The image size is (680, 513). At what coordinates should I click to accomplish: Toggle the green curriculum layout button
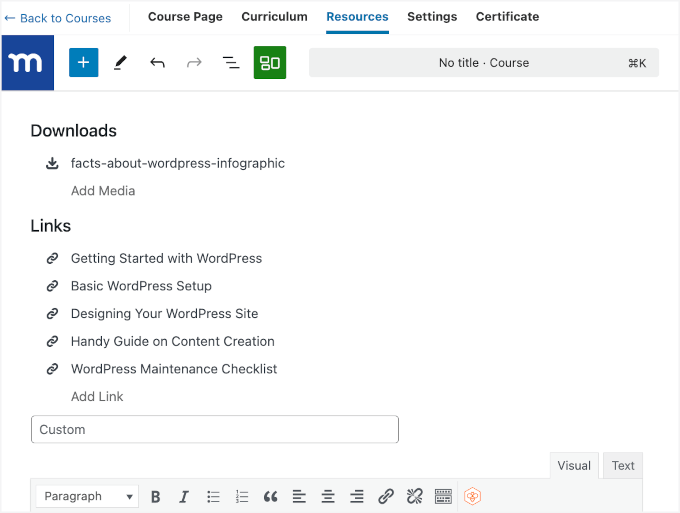point(270,62)
